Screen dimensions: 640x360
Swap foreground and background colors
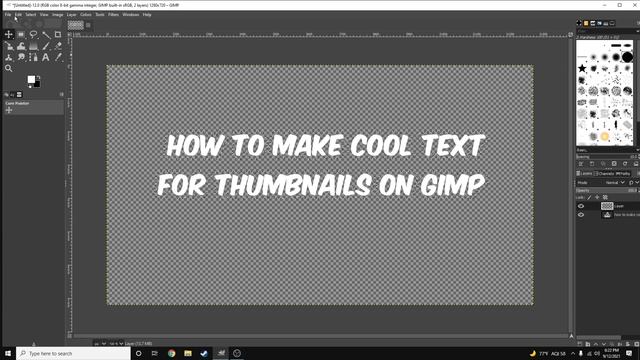coord(38,77)
